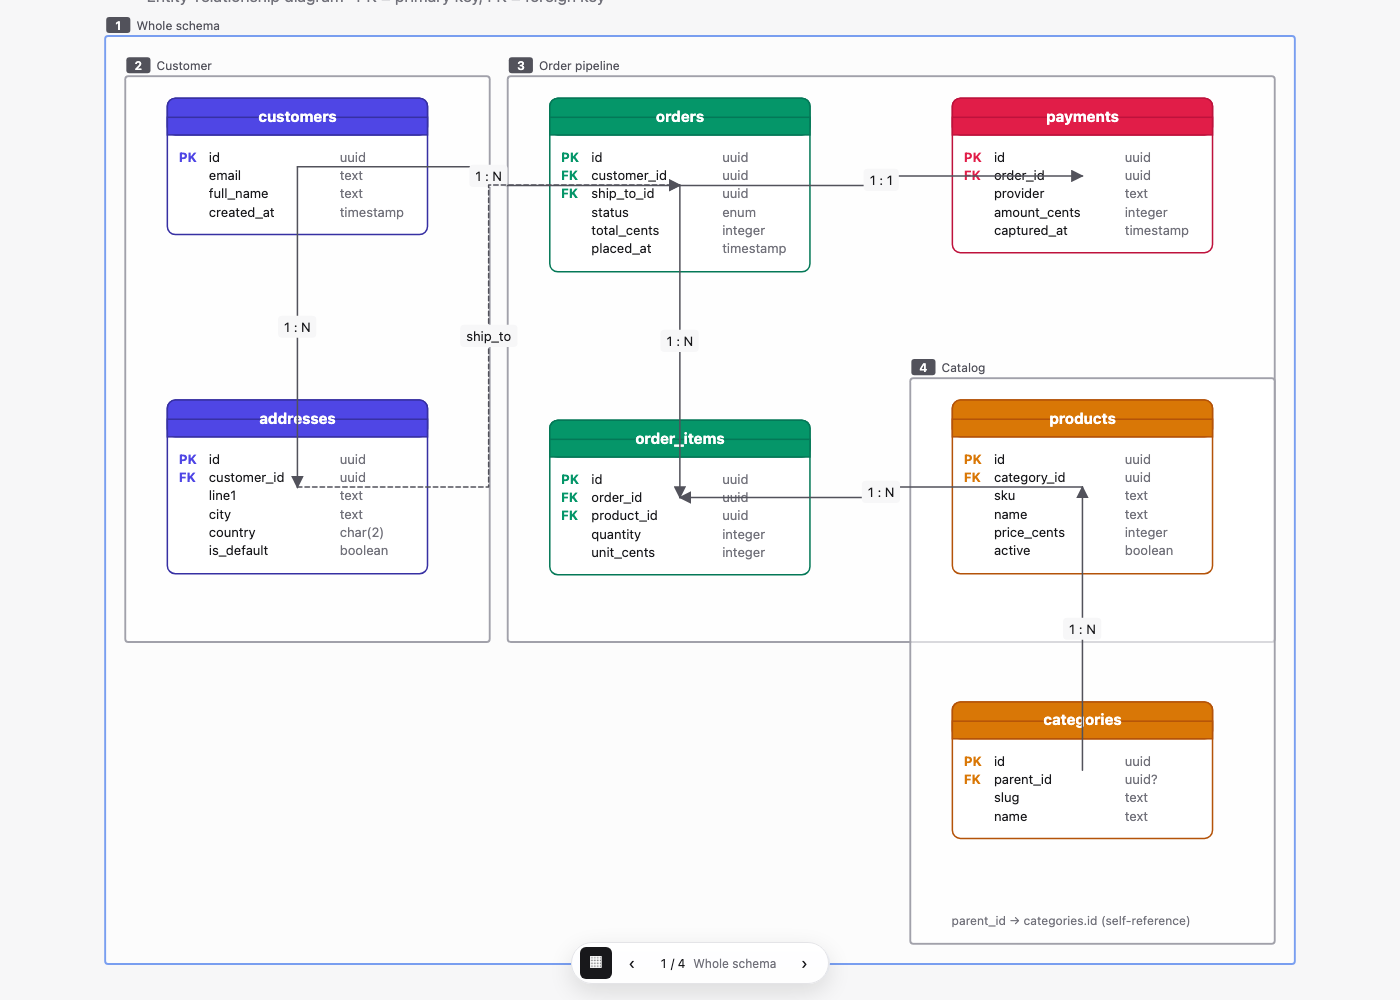This screenshot has width=1400, height=1000.
Task: Click the 'enum' type in orders
Action: tap(739, 213)
